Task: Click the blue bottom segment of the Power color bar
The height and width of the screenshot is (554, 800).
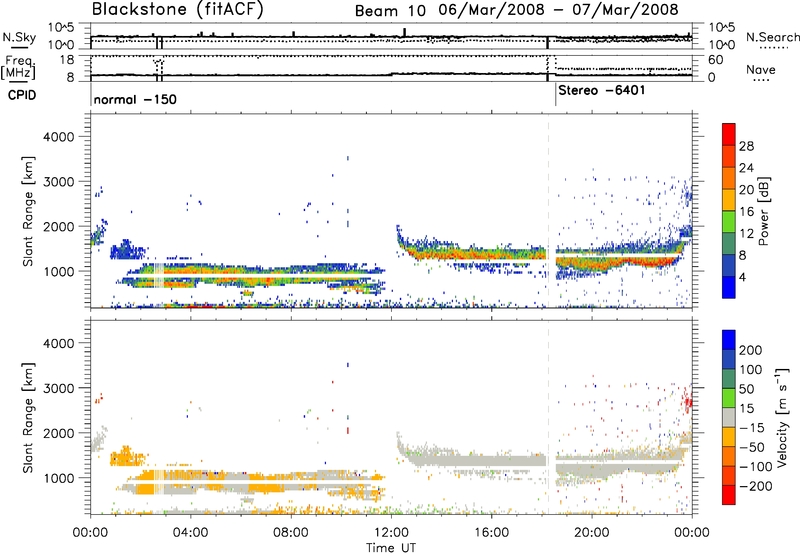Action: pyautogui.click(x=729, y=288)
